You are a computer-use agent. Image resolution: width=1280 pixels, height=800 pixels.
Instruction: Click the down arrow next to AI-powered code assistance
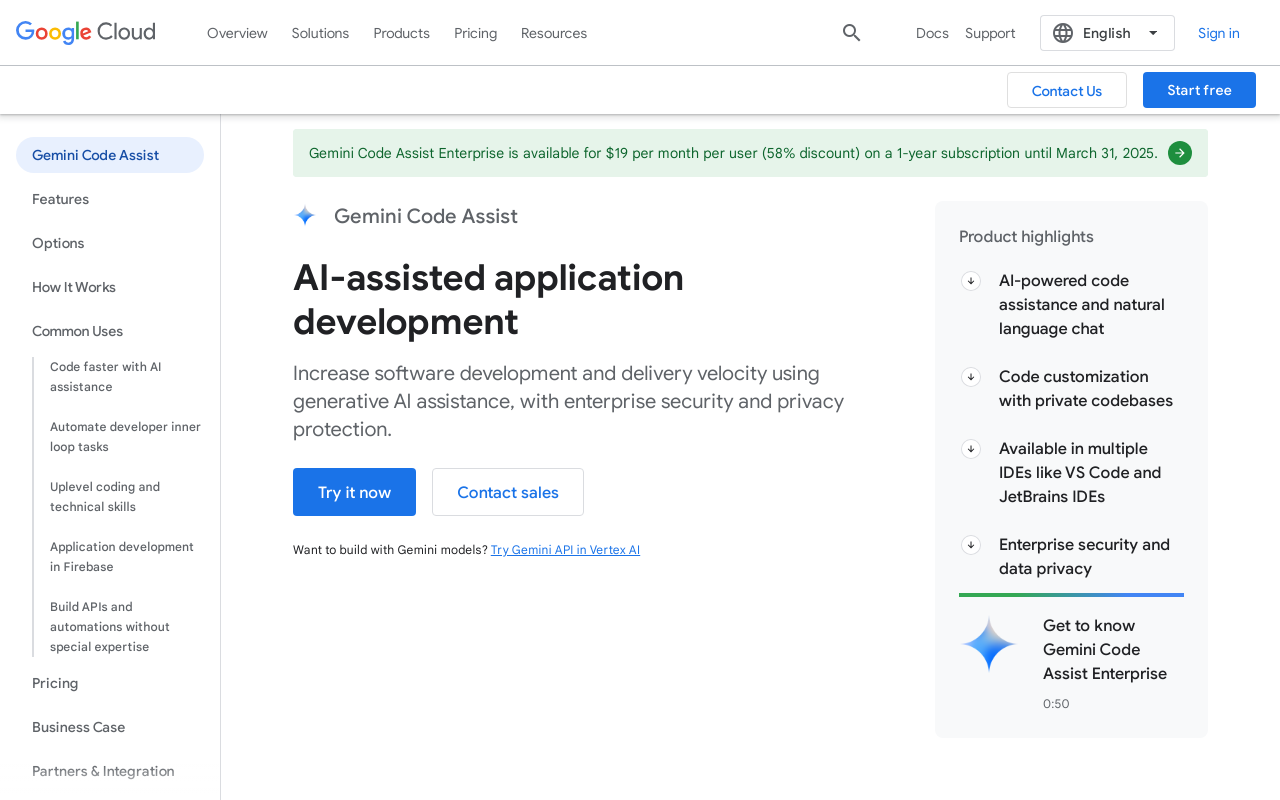(971, 281)
